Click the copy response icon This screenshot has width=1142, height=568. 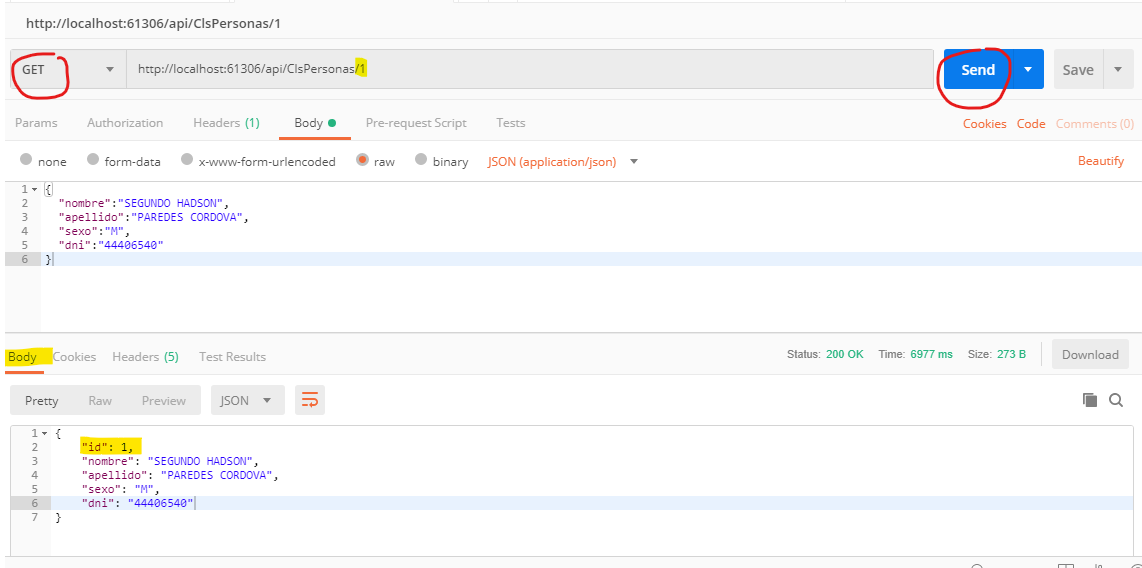tap(1090, 400)
